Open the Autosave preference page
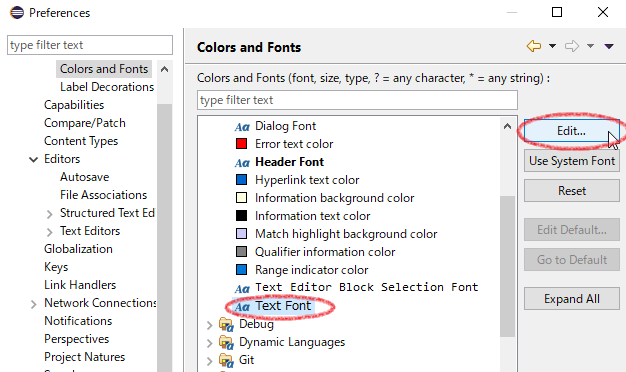The image size is (626, 372). (x=85, y=176)
